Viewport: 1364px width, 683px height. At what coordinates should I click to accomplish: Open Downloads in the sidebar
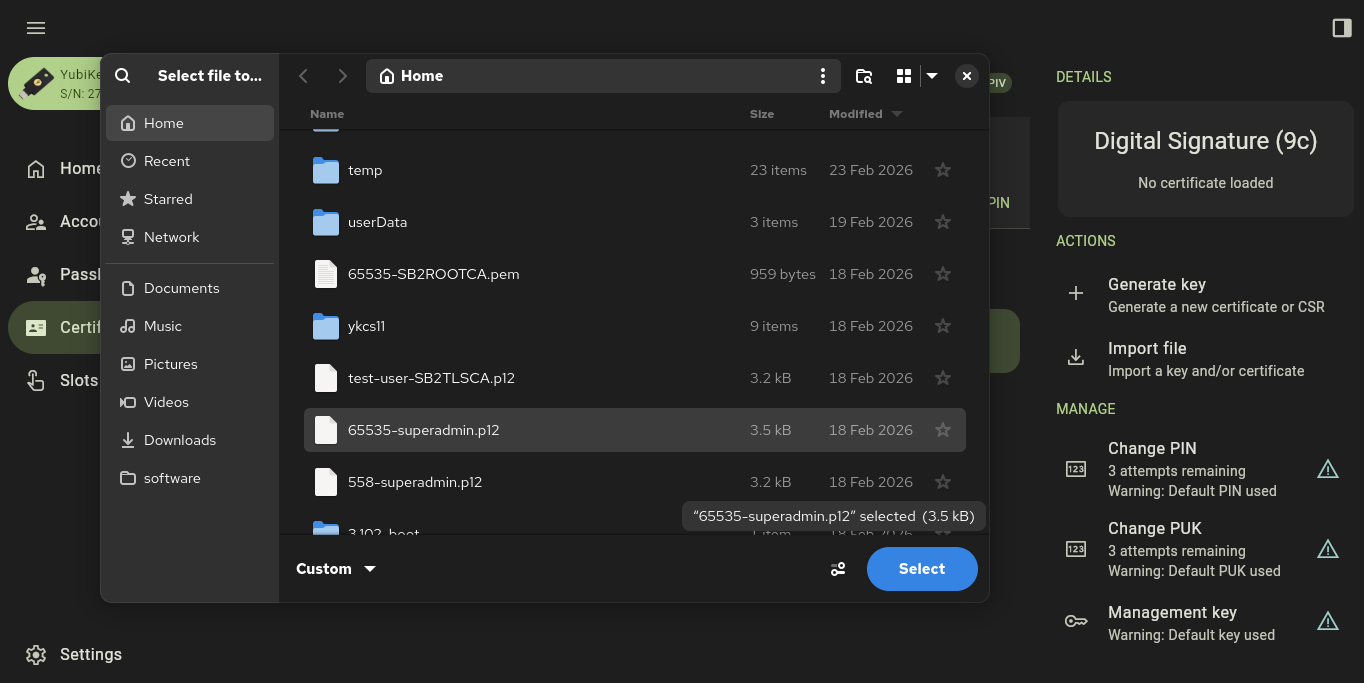[180, 440]
